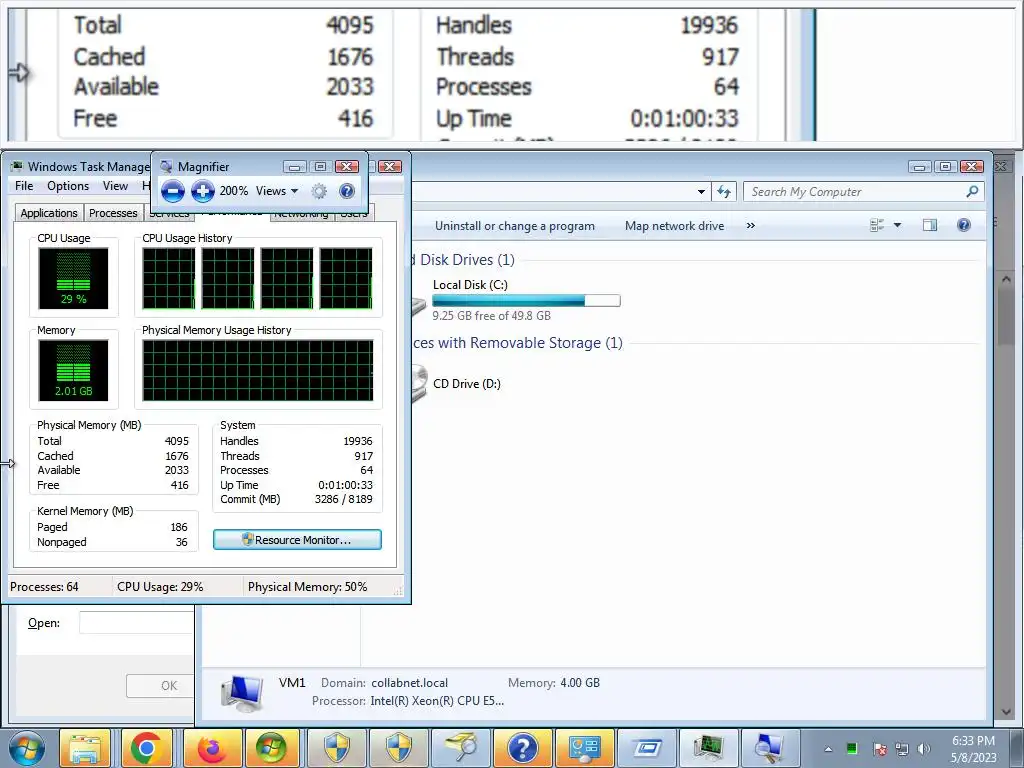Click the Open input field in Run dialog
1024x768 pixels.
(x=136, y=623)
